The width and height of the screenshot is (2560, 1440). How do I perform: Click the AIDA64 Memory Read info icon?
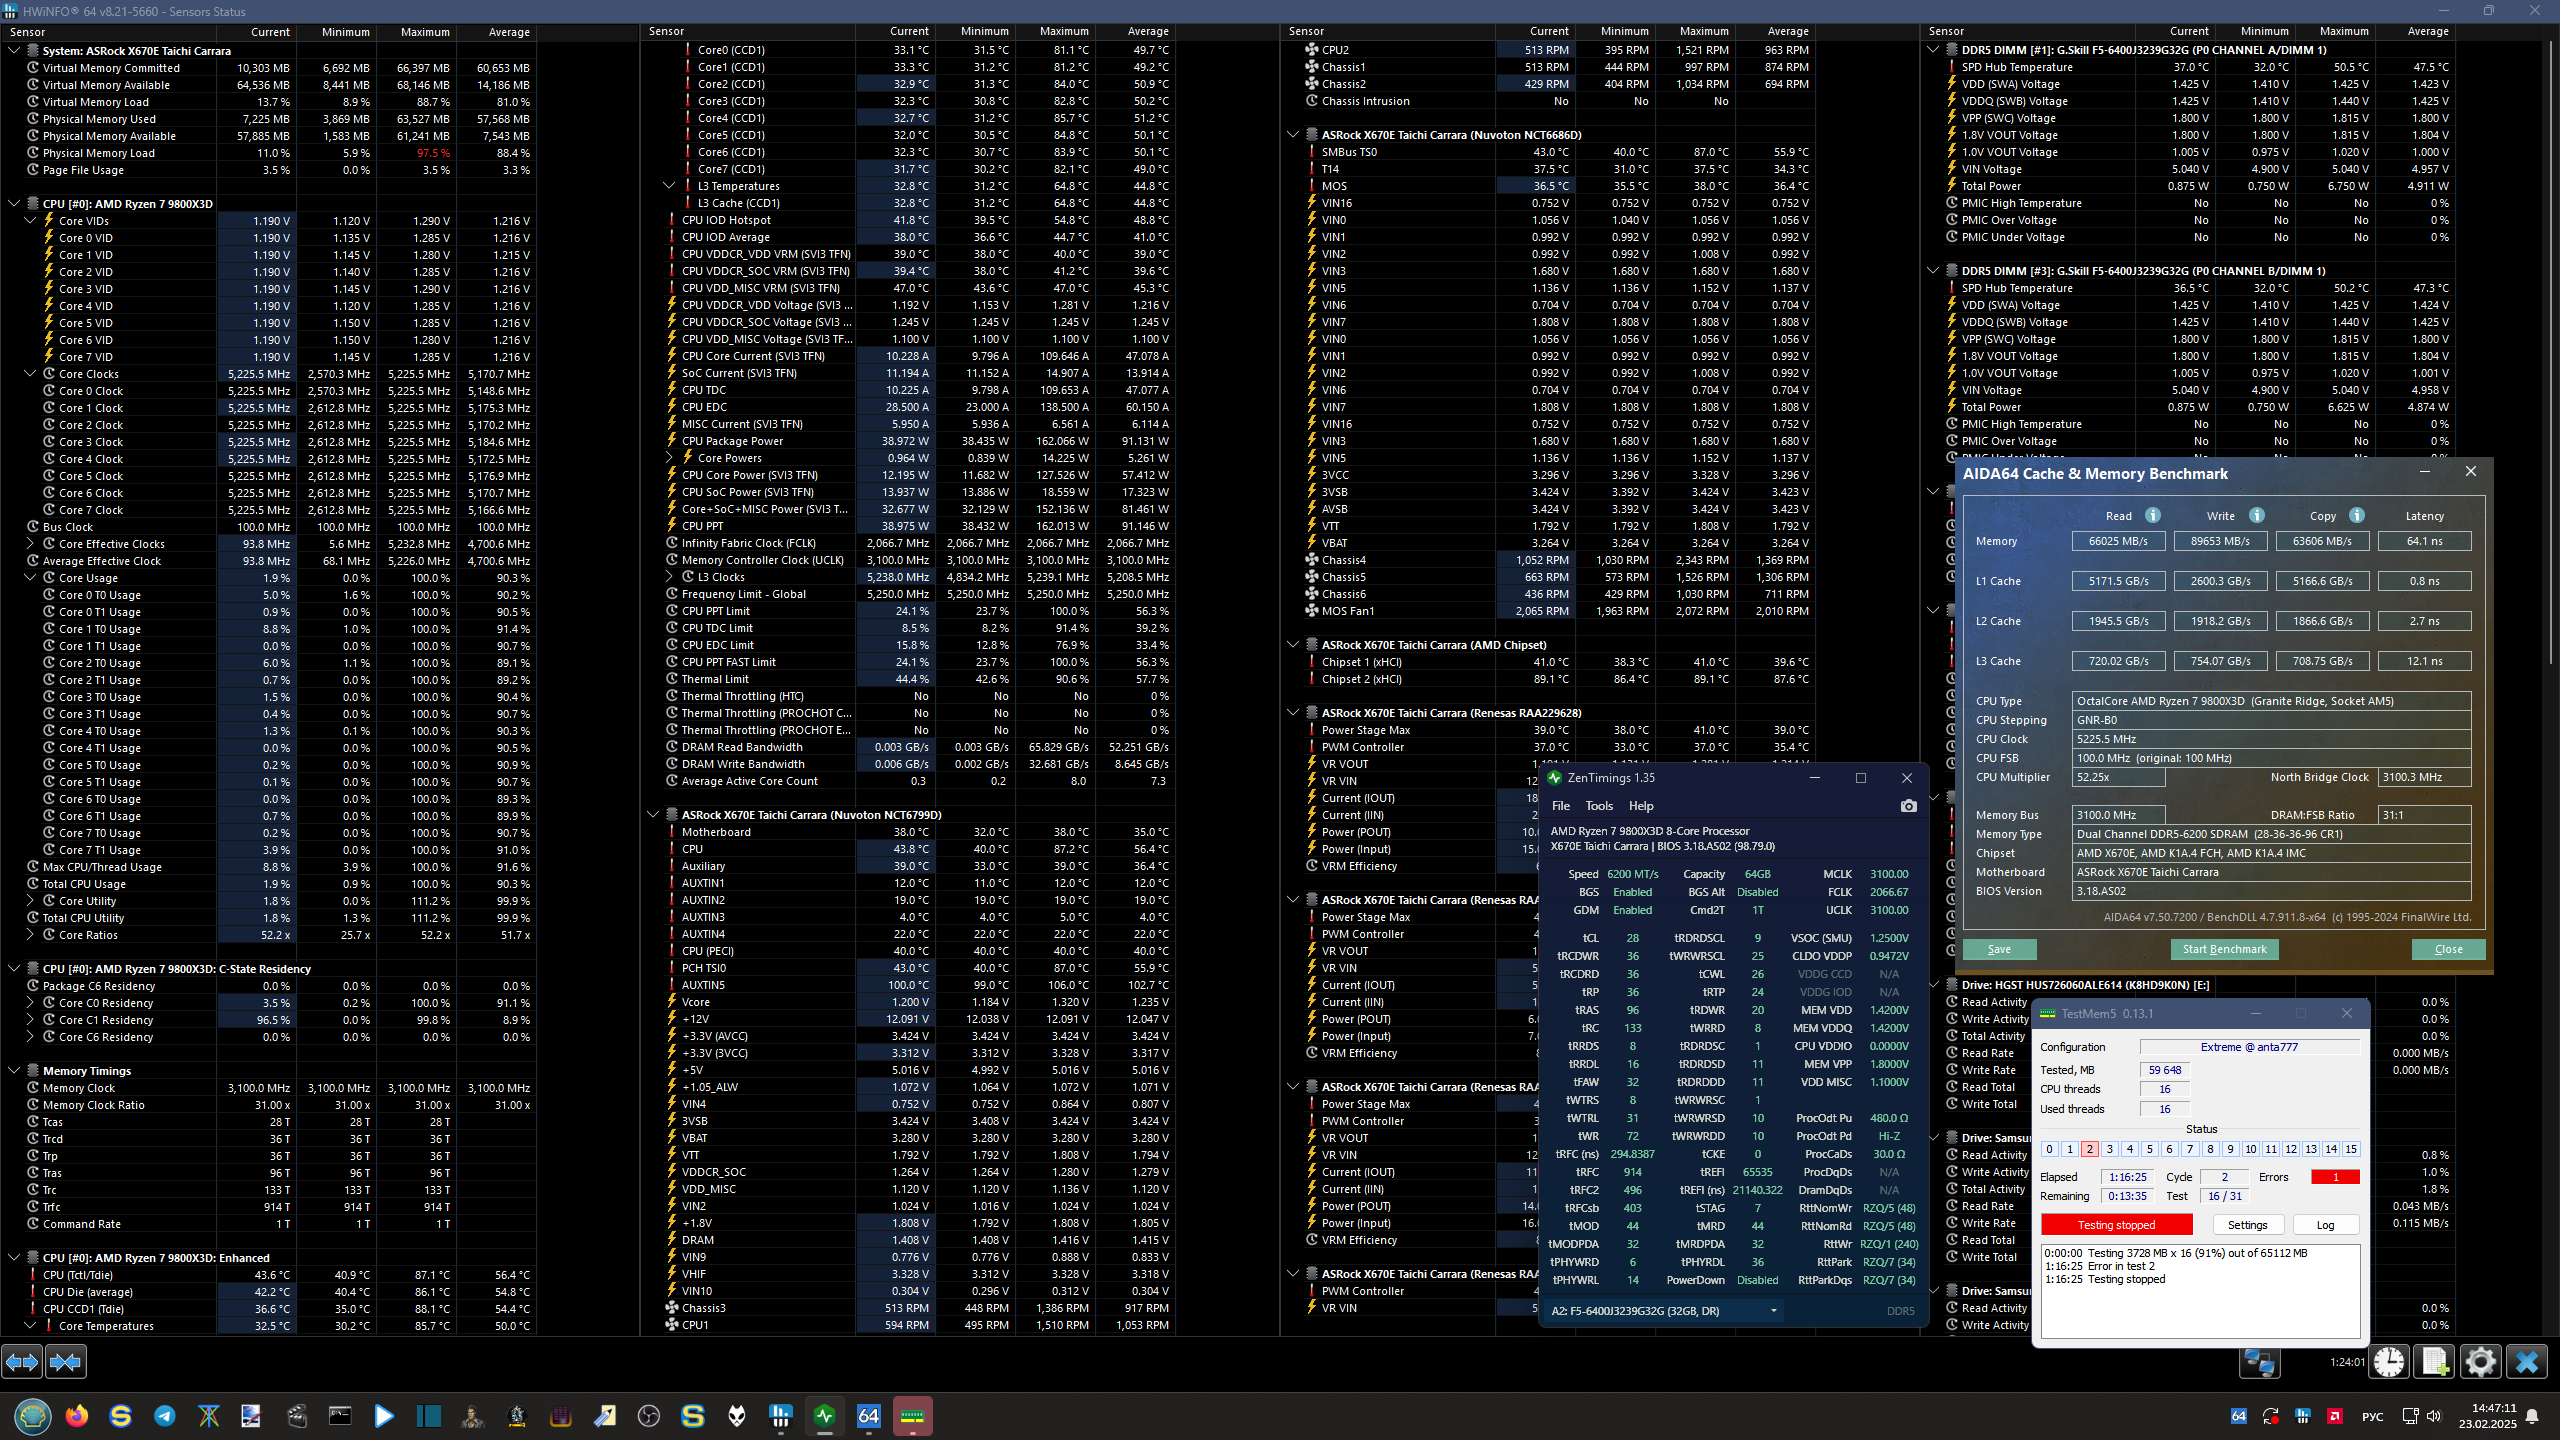click(x=2153, y=516)
